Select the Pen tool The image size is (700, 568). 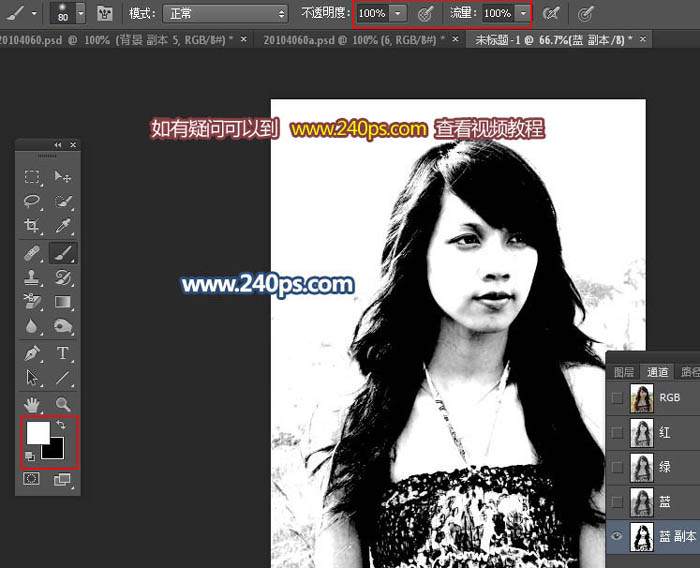click(32, 353)
